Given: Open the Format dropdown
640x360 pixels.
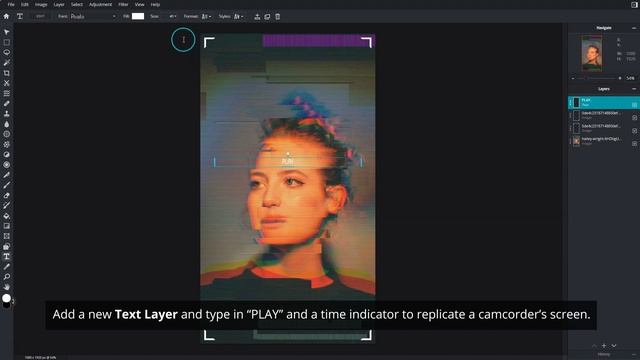Looking at the screenshot, I should click(206, 16).
